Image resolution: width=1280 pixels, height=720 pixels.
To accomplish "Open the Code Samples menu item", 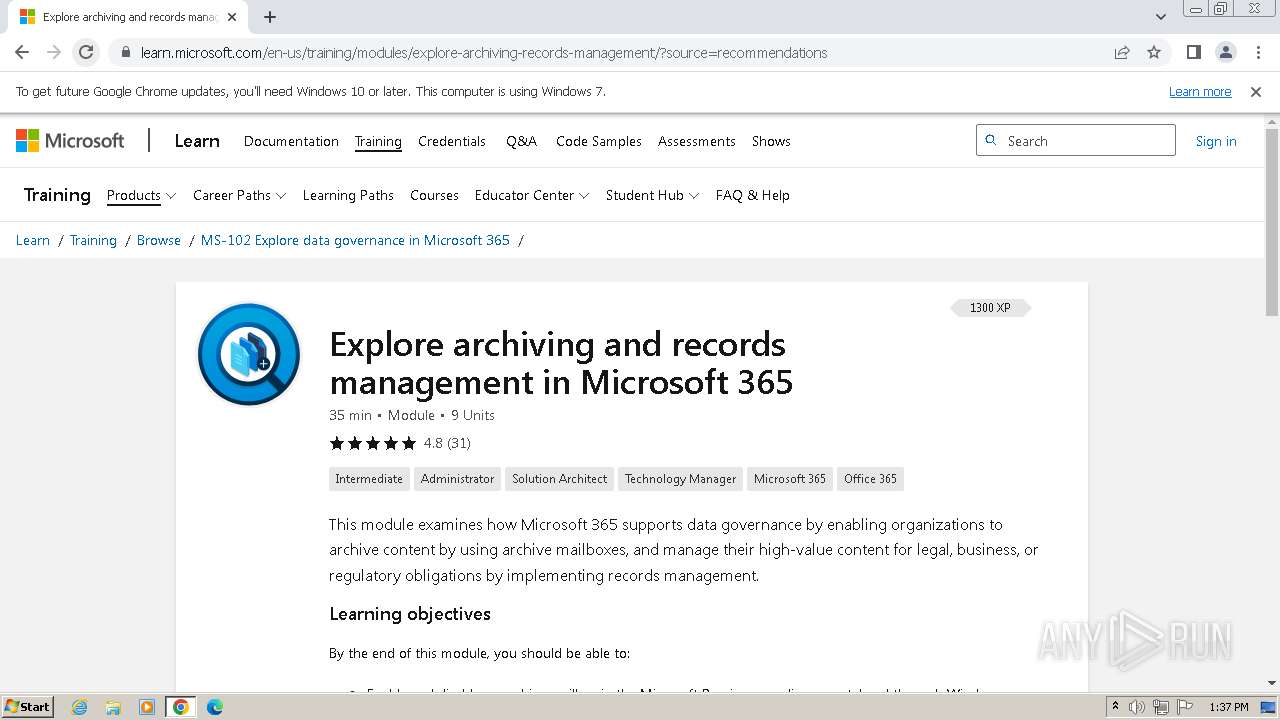I will click(599, 141).
